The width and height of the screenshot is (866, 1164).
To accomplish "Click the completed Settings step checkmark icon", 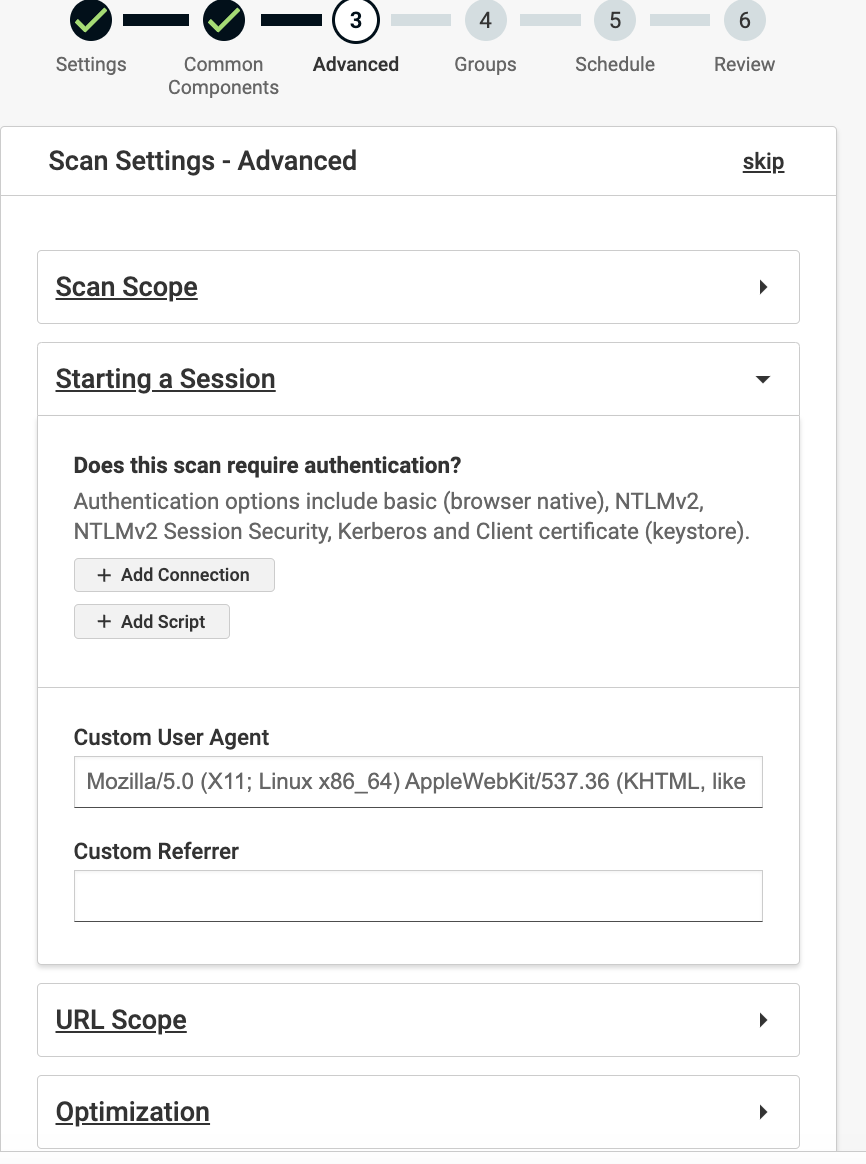I will point(91,21).
